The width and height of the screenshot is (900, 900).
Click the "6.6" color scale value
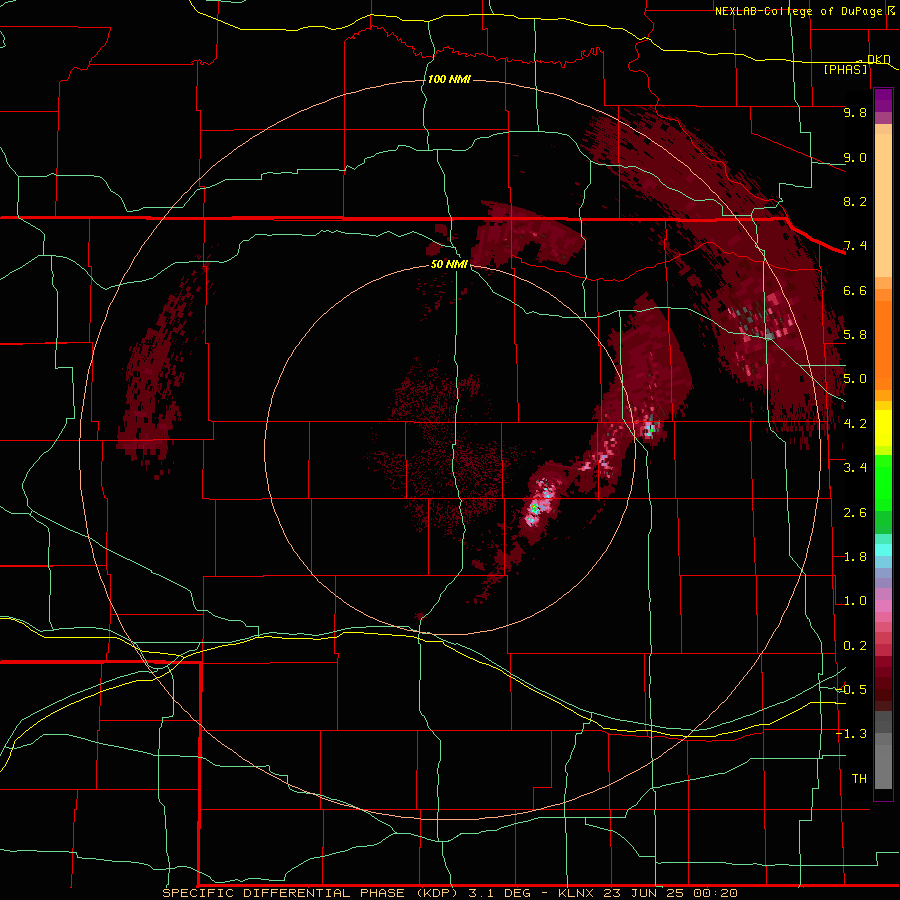click(x=855, y=290)
